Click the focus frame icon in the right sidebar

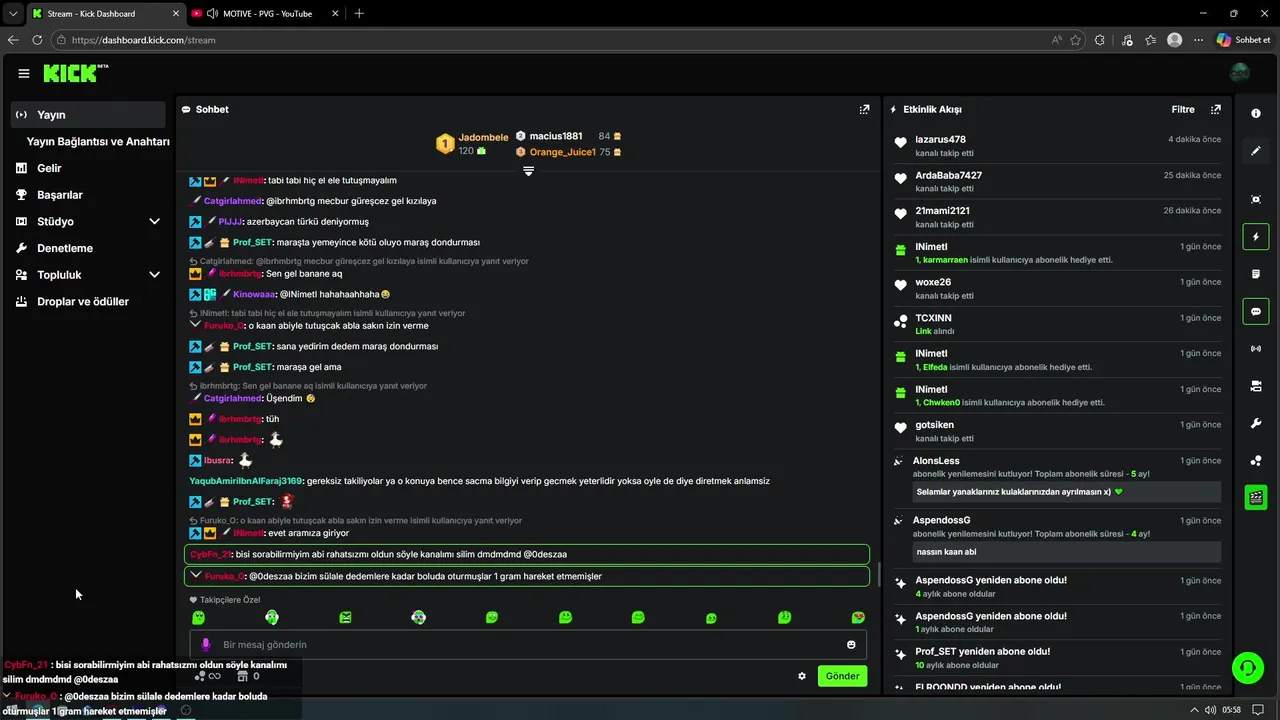(1256, 199)
